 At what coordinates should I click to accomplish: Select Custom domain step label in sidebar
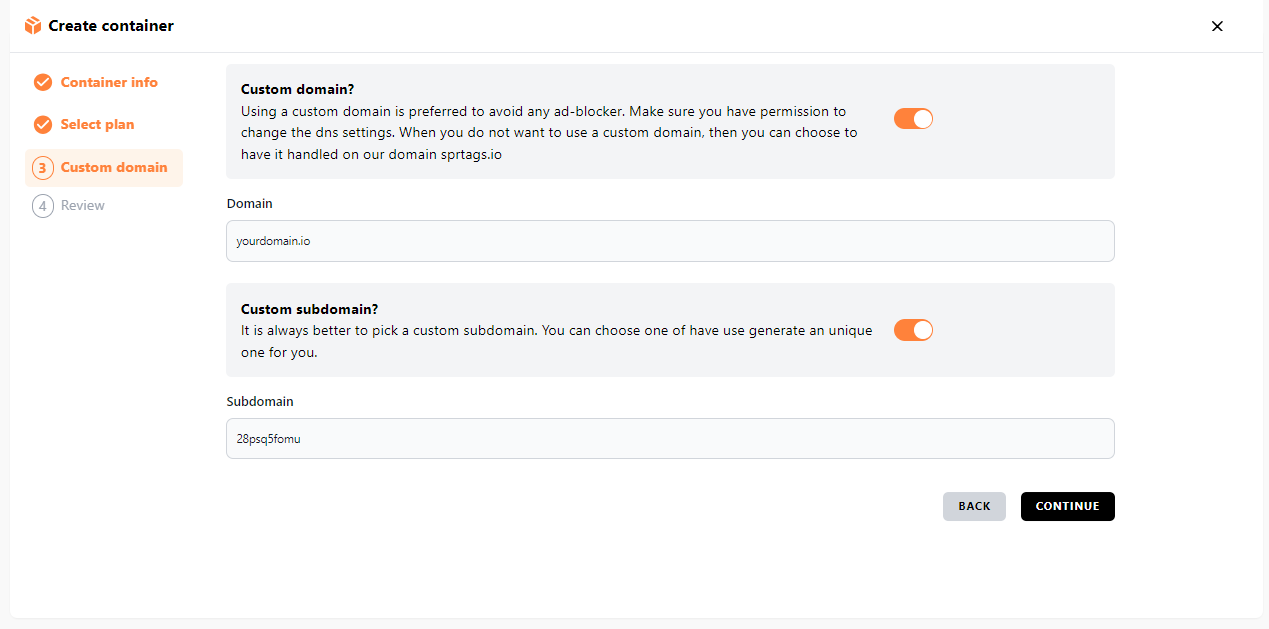[114, 167]
